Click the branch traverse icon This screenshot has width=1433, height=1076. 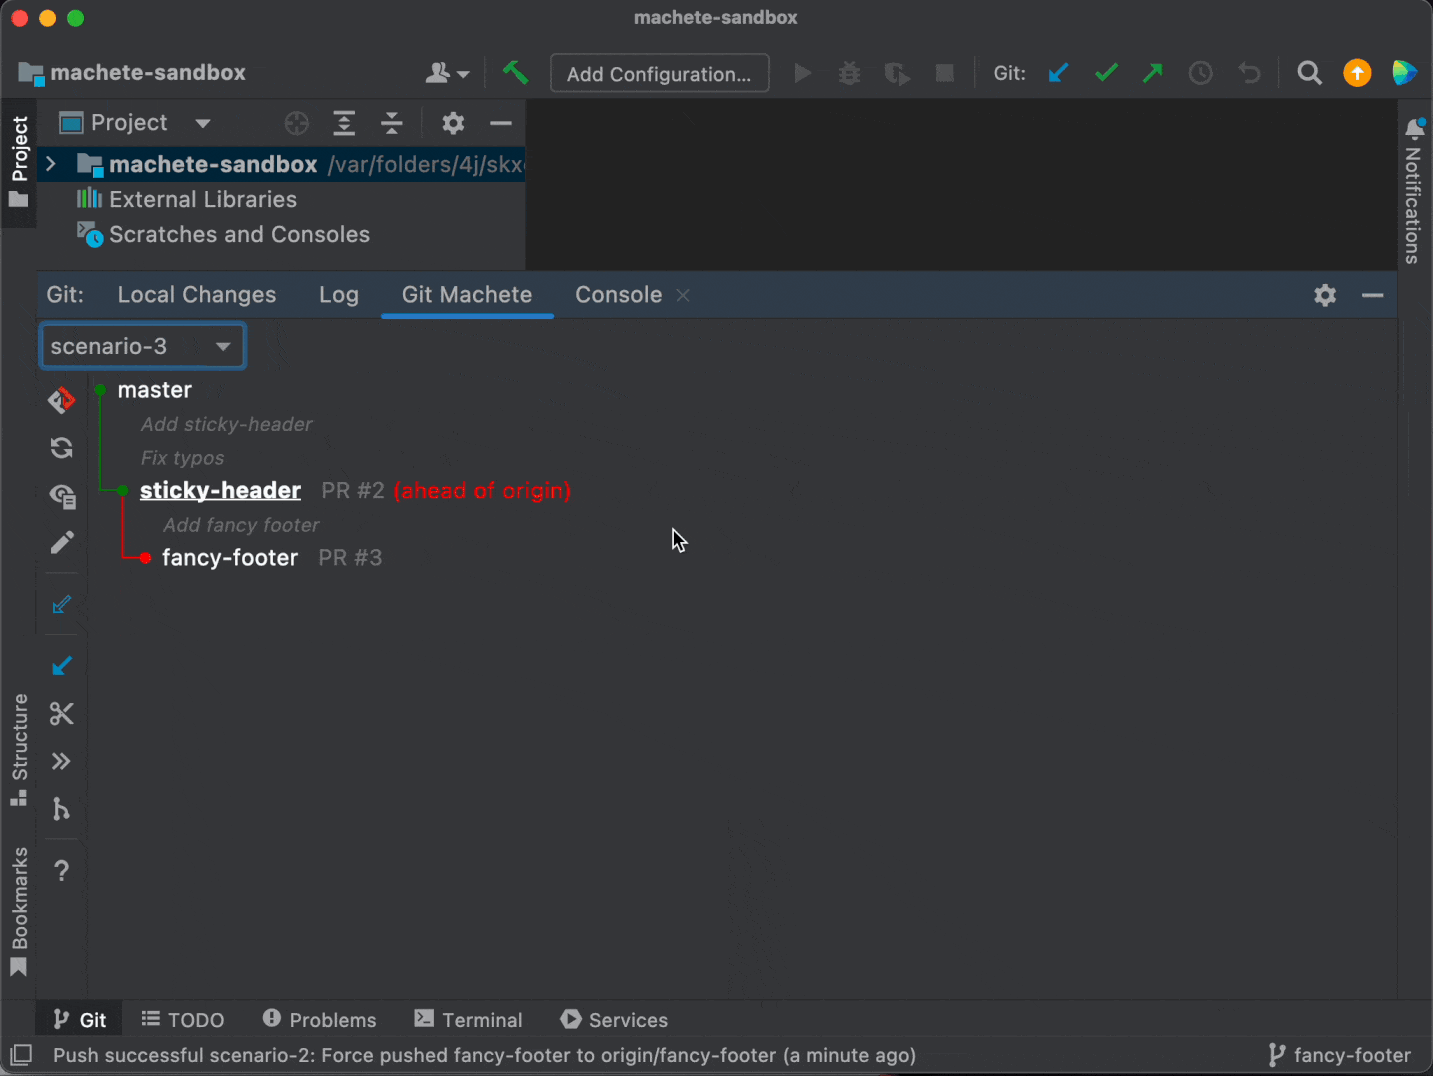pos(62,808)
